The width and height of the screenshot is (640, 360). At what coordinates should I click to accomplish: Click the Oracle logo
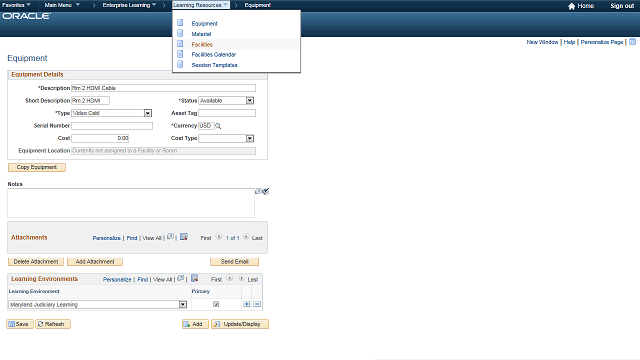click(x=27, y=16)
